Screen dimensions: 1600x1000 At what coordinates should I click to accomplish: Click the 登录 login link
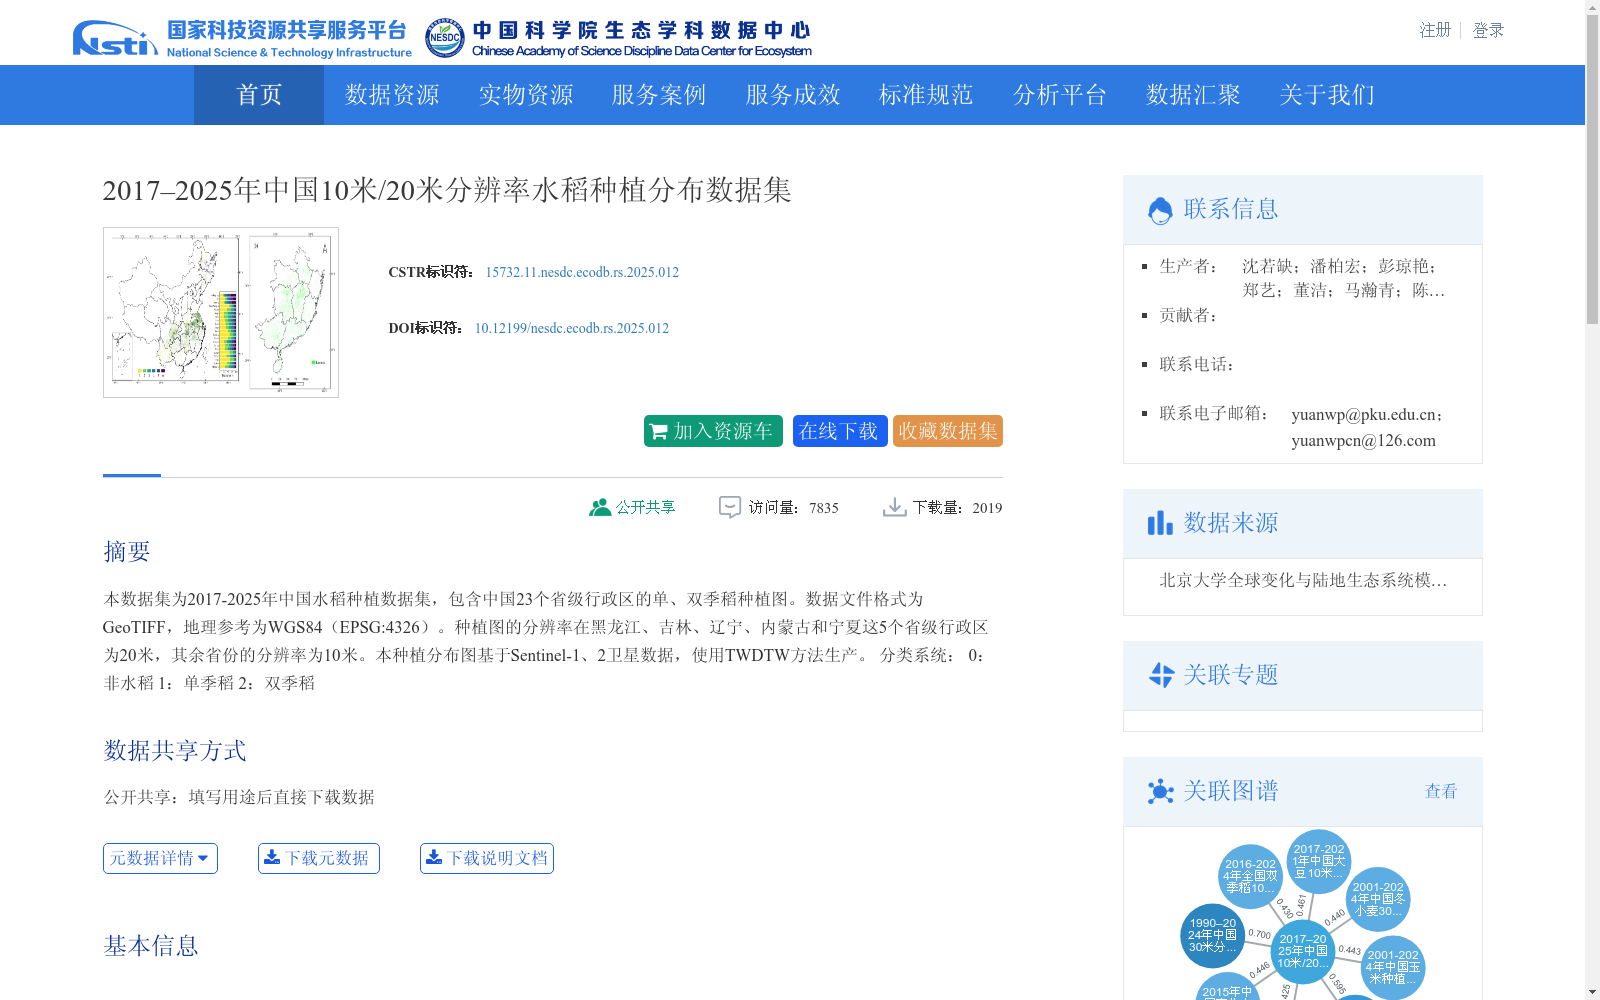click(1488, 30)
